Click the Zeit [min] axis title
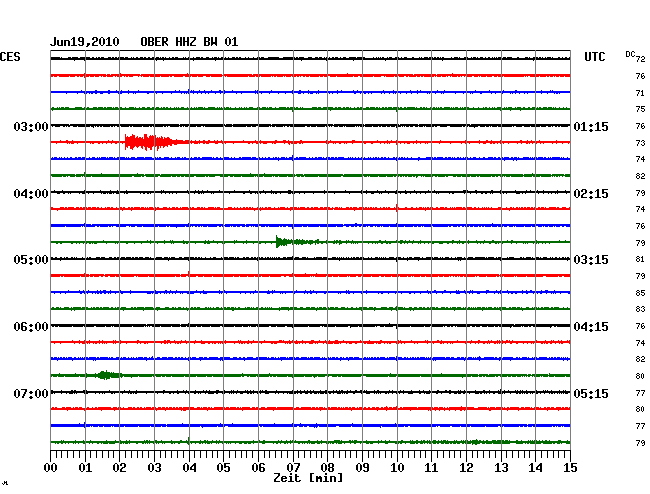This screenshot has height=494, width=650. point(308,478)
